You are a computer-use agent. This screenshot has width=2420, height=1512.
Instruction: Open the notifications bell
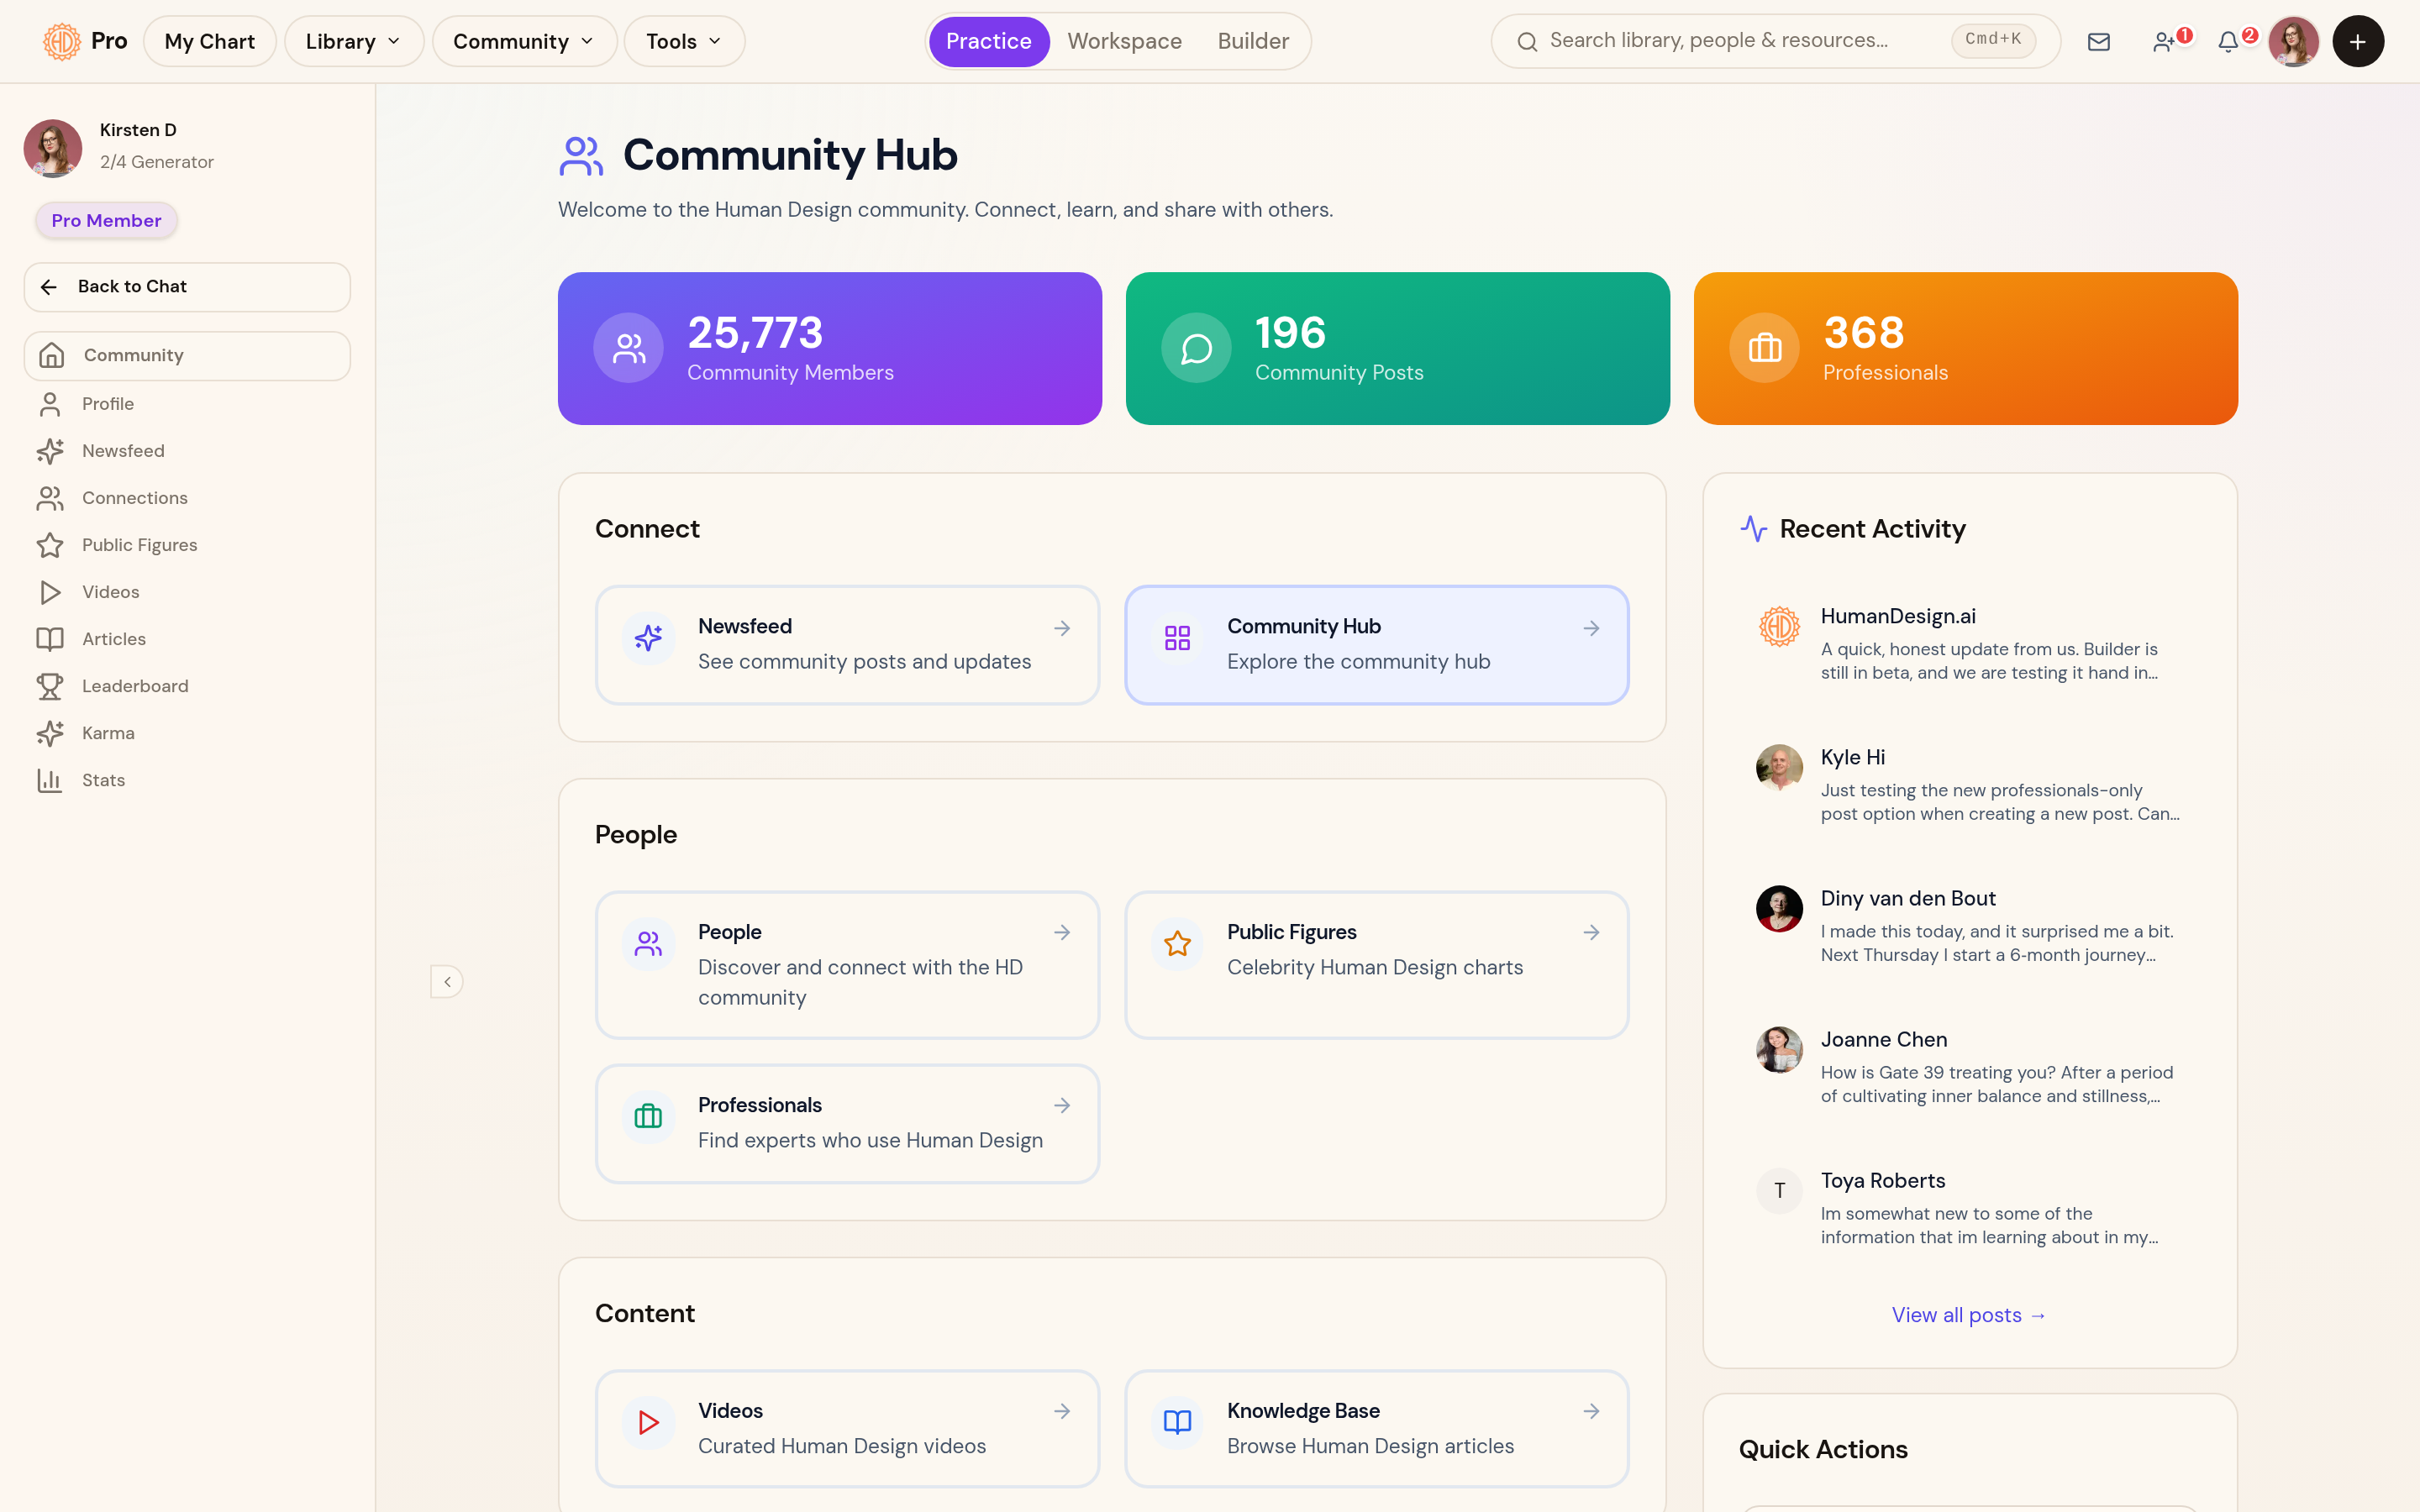[2228, 41]
